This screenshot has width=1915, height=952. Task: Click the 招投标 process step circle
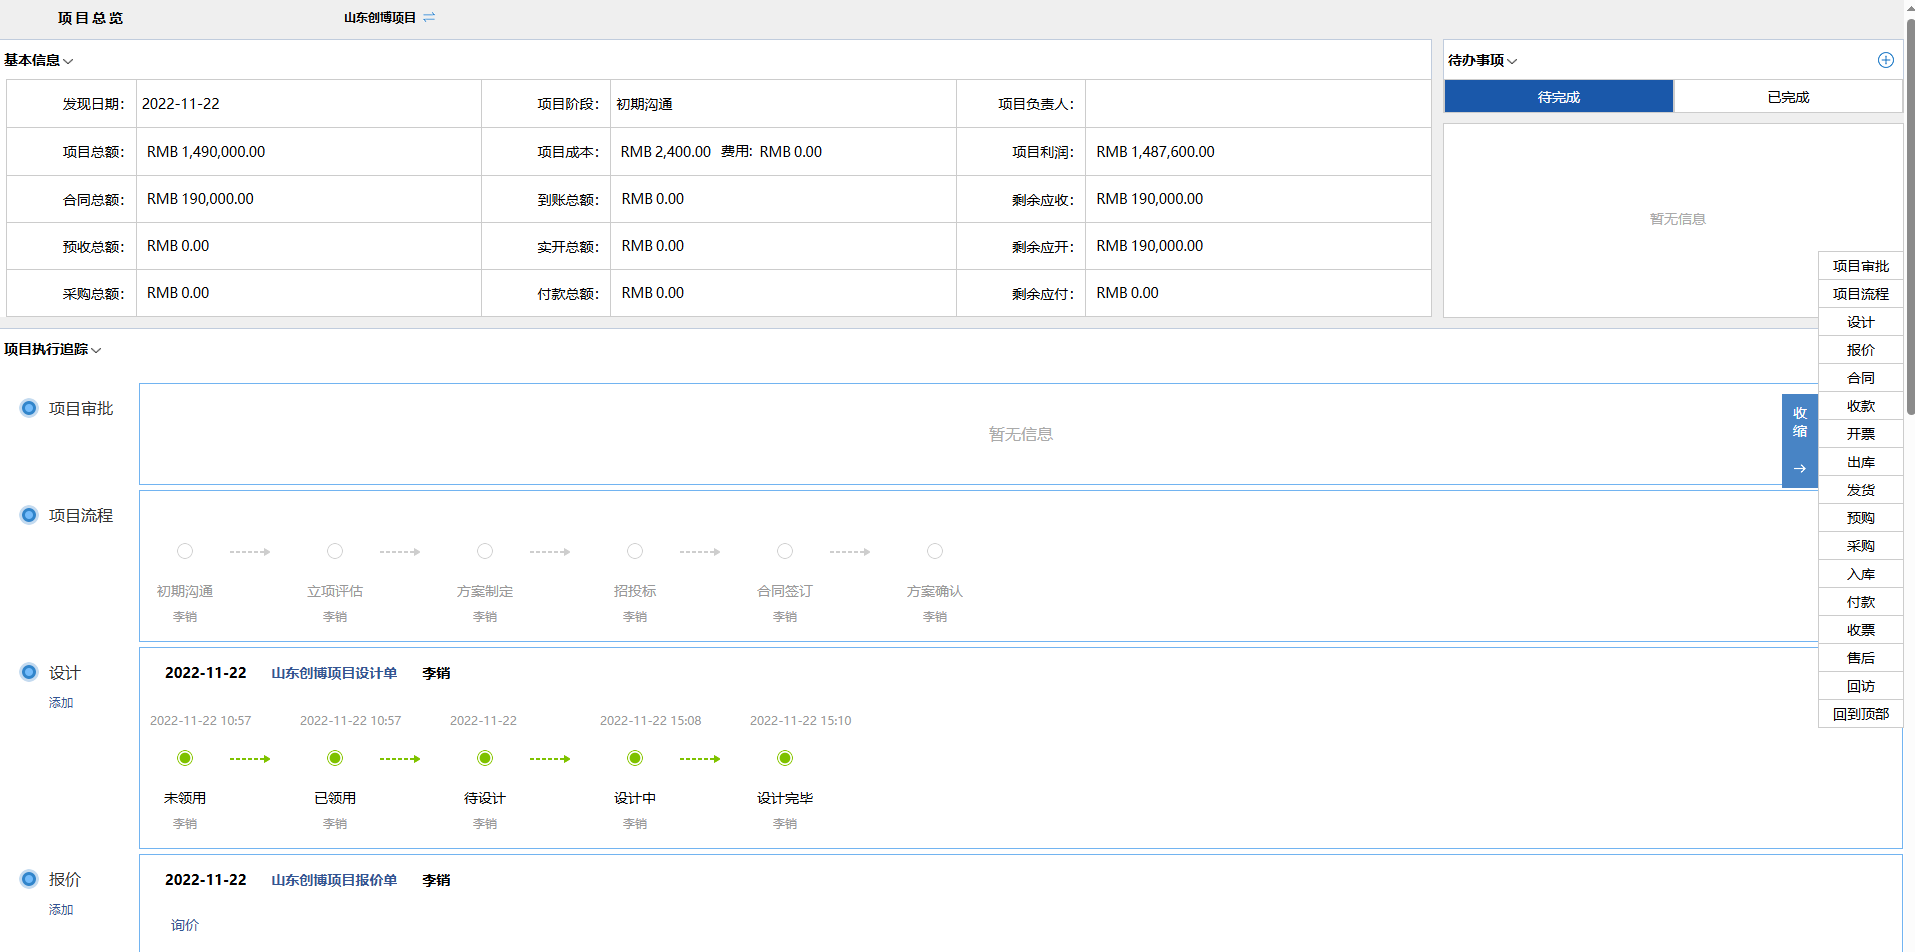635,551
